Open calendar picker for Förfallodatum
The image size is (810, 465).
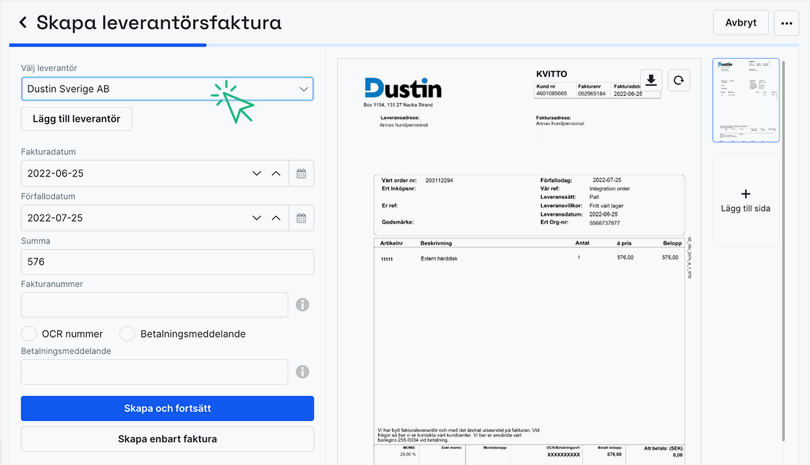click(301, 218)
